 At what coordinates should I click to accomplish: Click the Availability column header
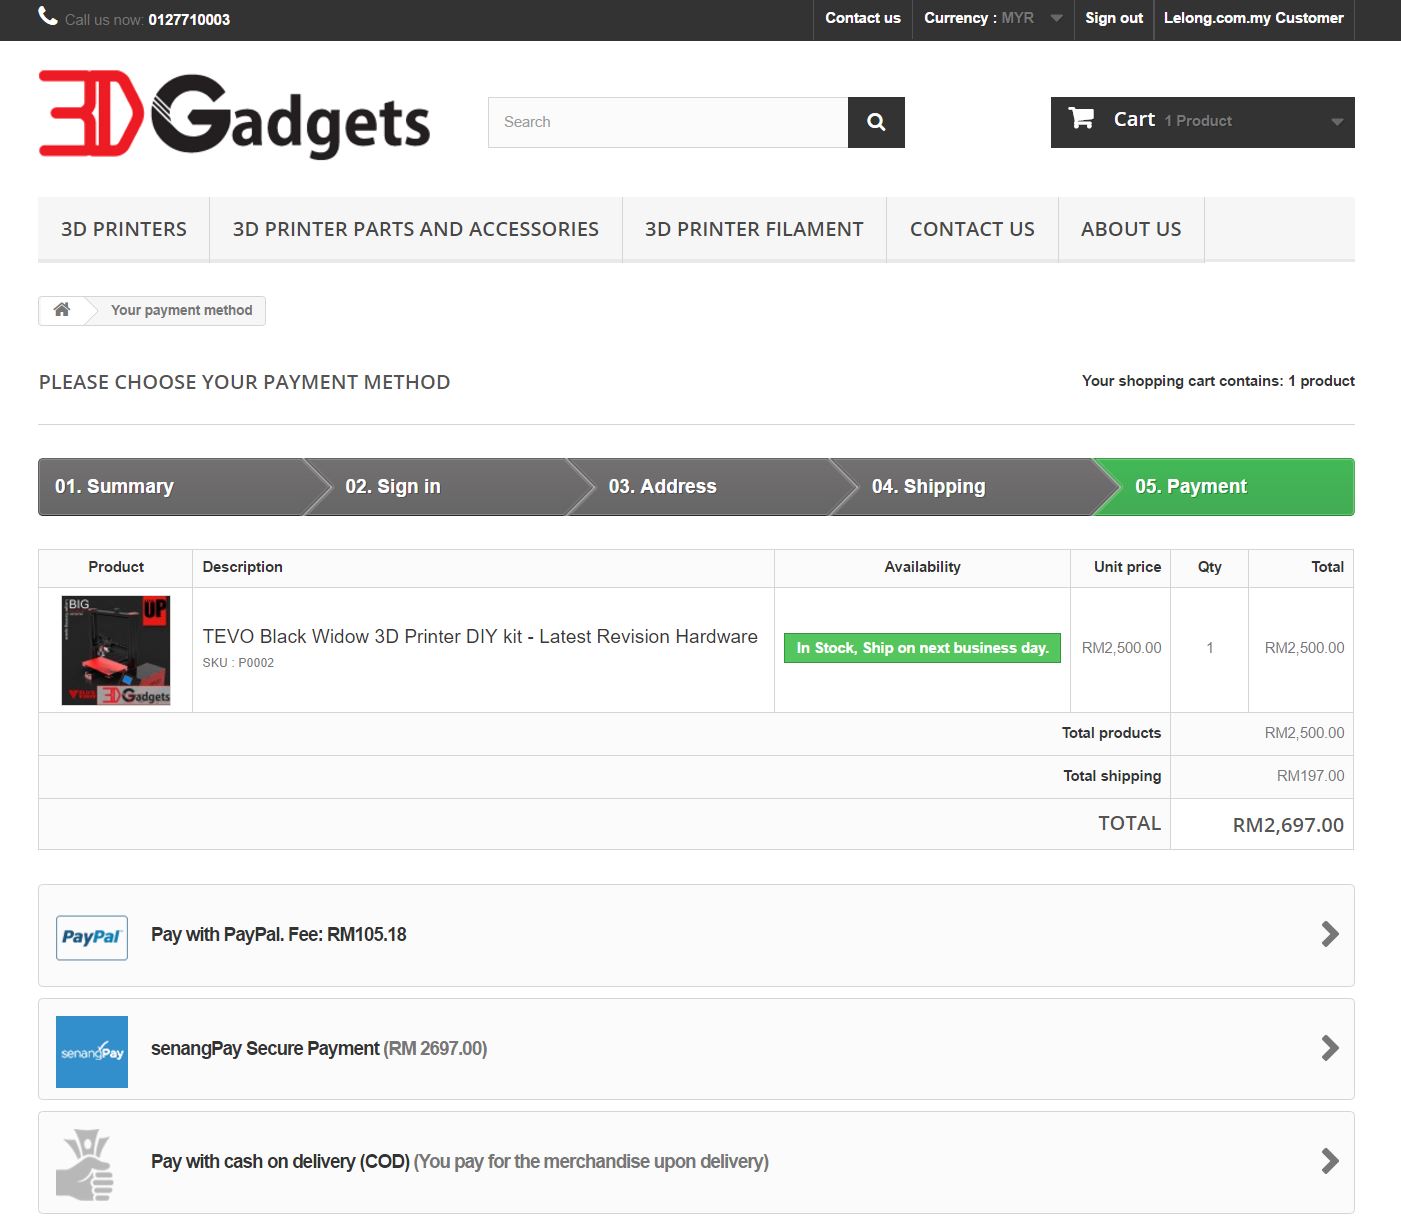(x=922, y=567)
